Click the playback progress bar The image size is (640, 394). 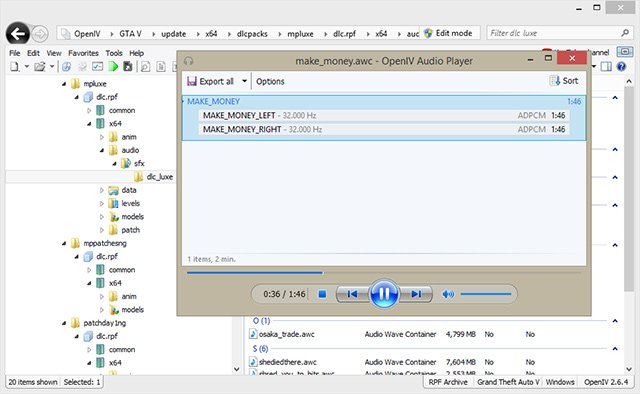tap(384, 272)
